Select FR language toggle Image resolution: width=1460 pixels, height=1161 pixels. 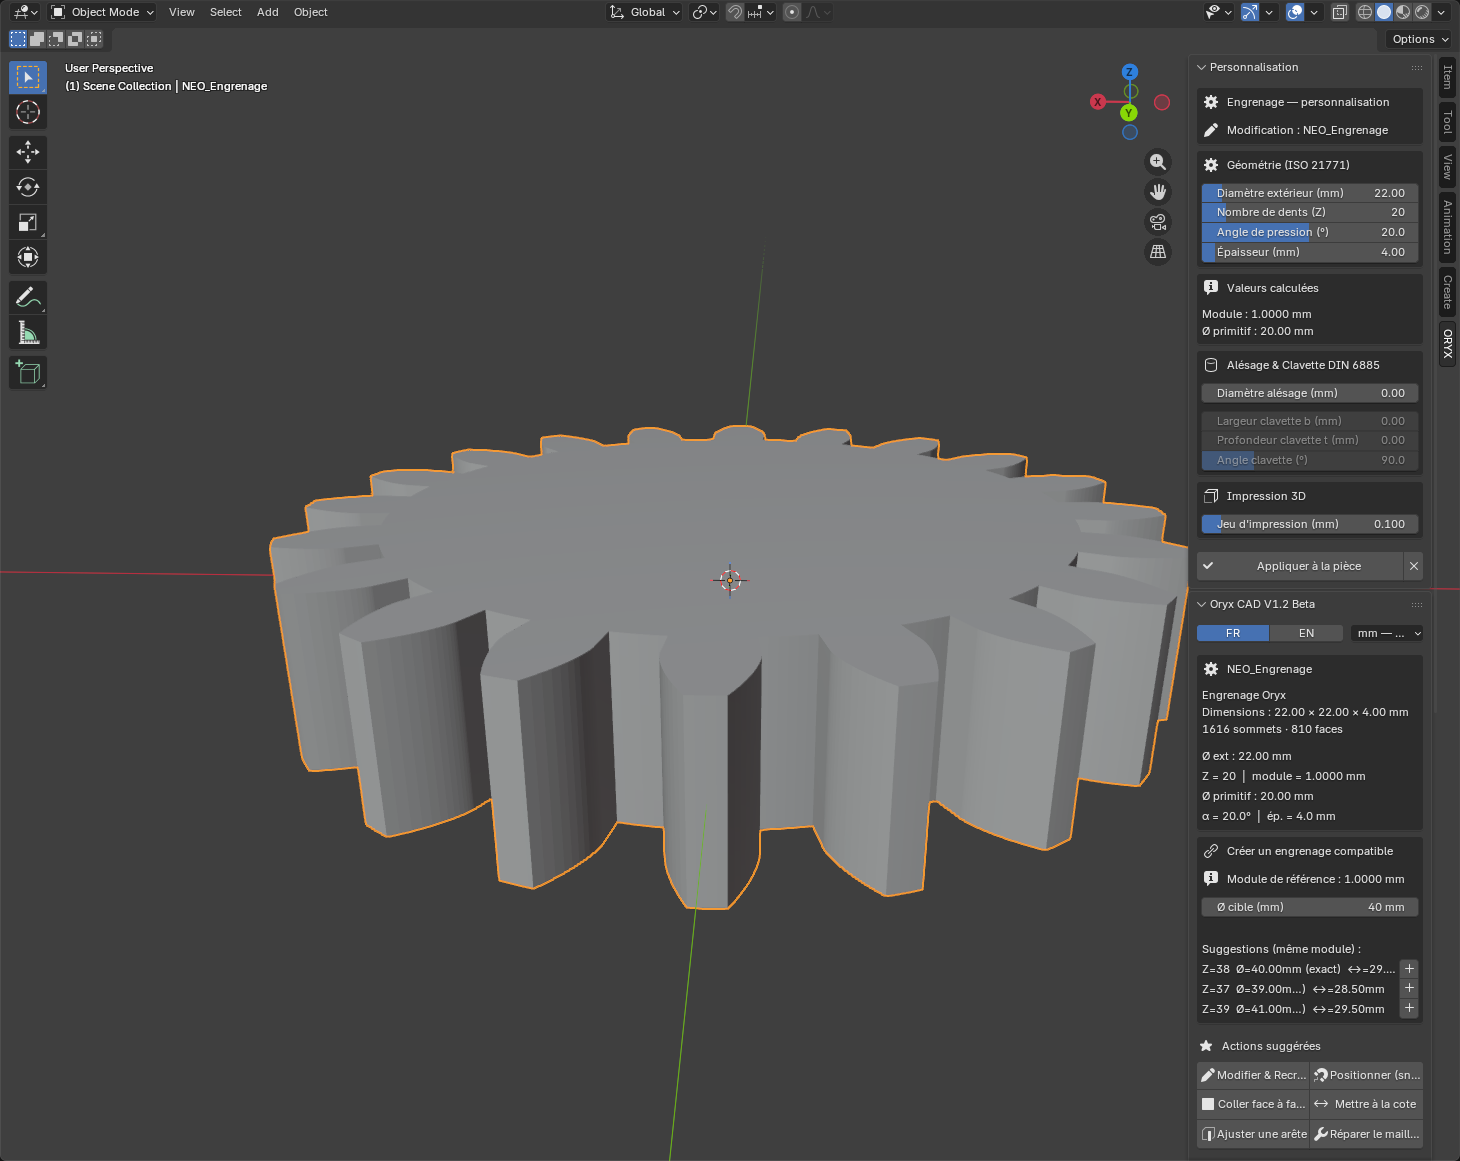click(1233, 633)
